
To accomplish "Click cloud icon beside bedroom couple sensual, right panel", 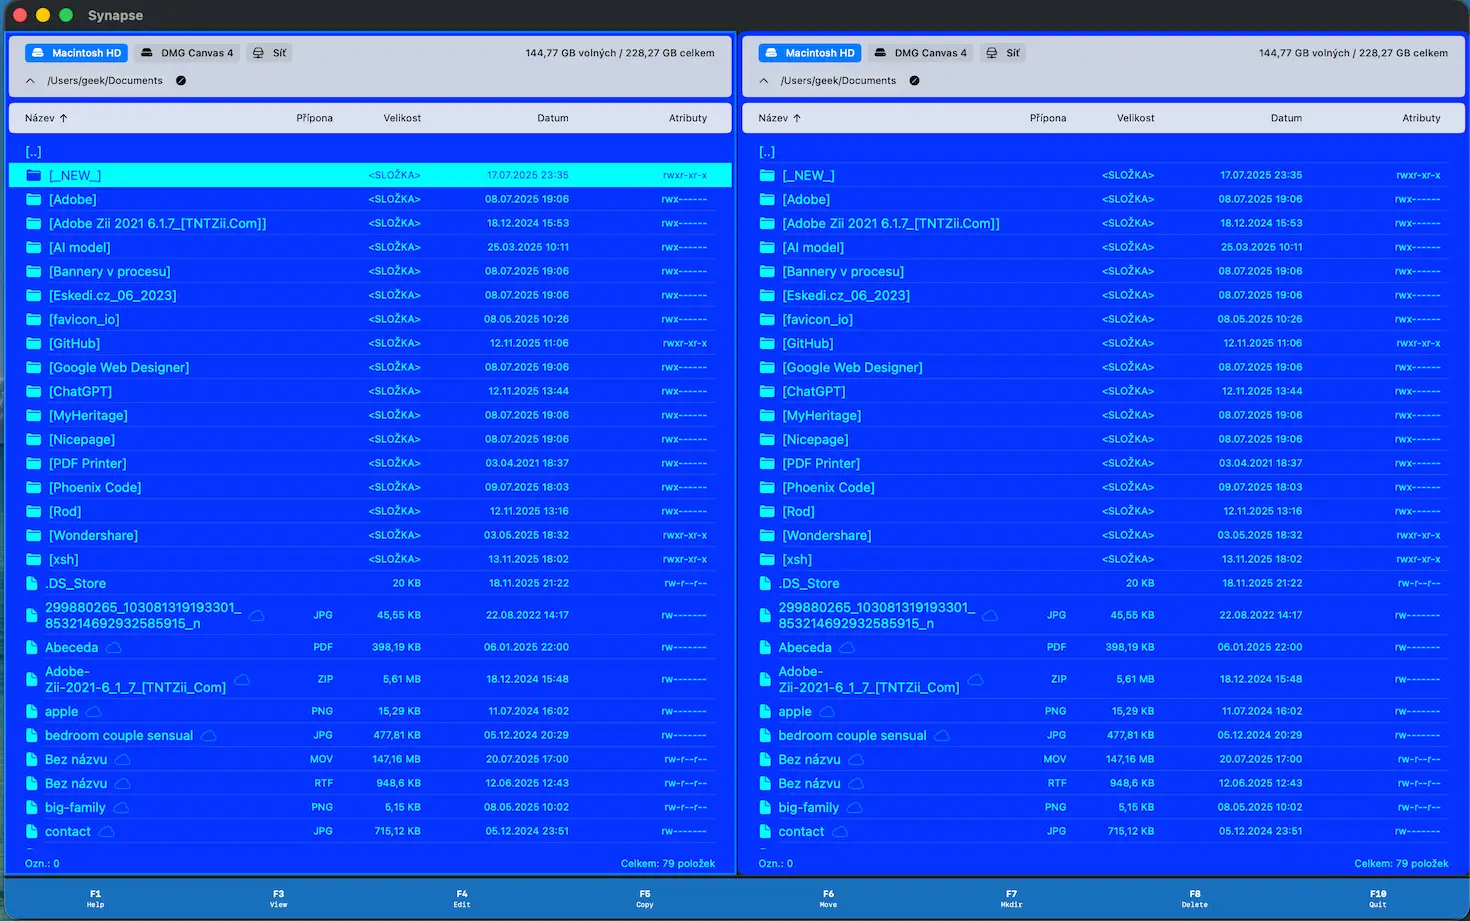I will click(x=942, y=736).
